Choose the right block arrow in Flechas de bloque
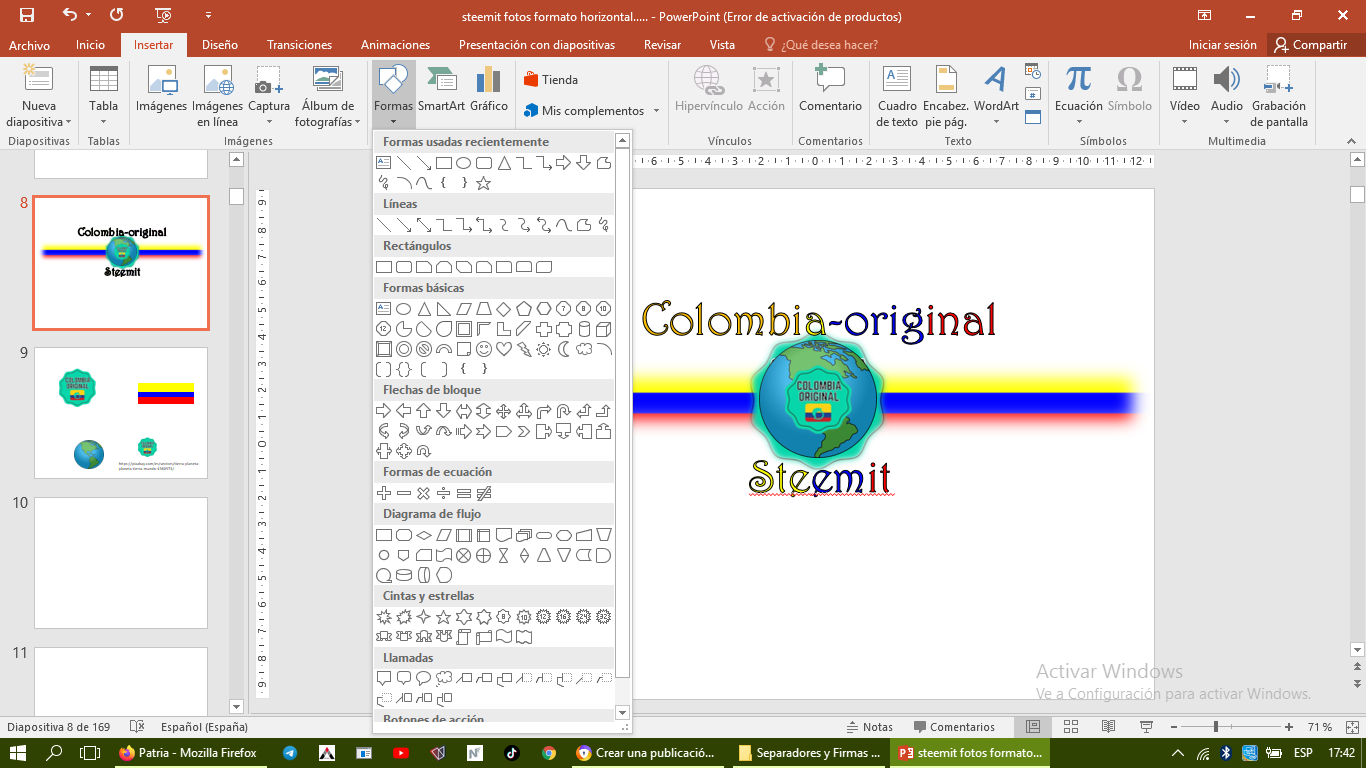 pyautogui.click(x=384, y=411)
